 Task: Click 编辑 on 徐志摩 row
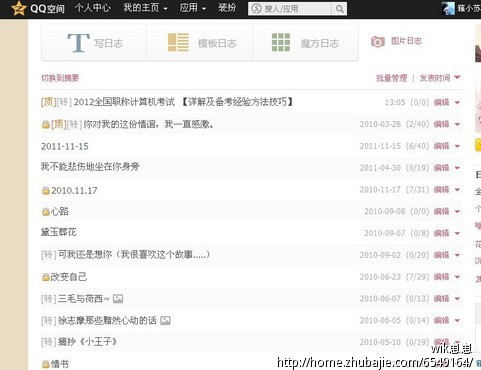coord(442,320)
